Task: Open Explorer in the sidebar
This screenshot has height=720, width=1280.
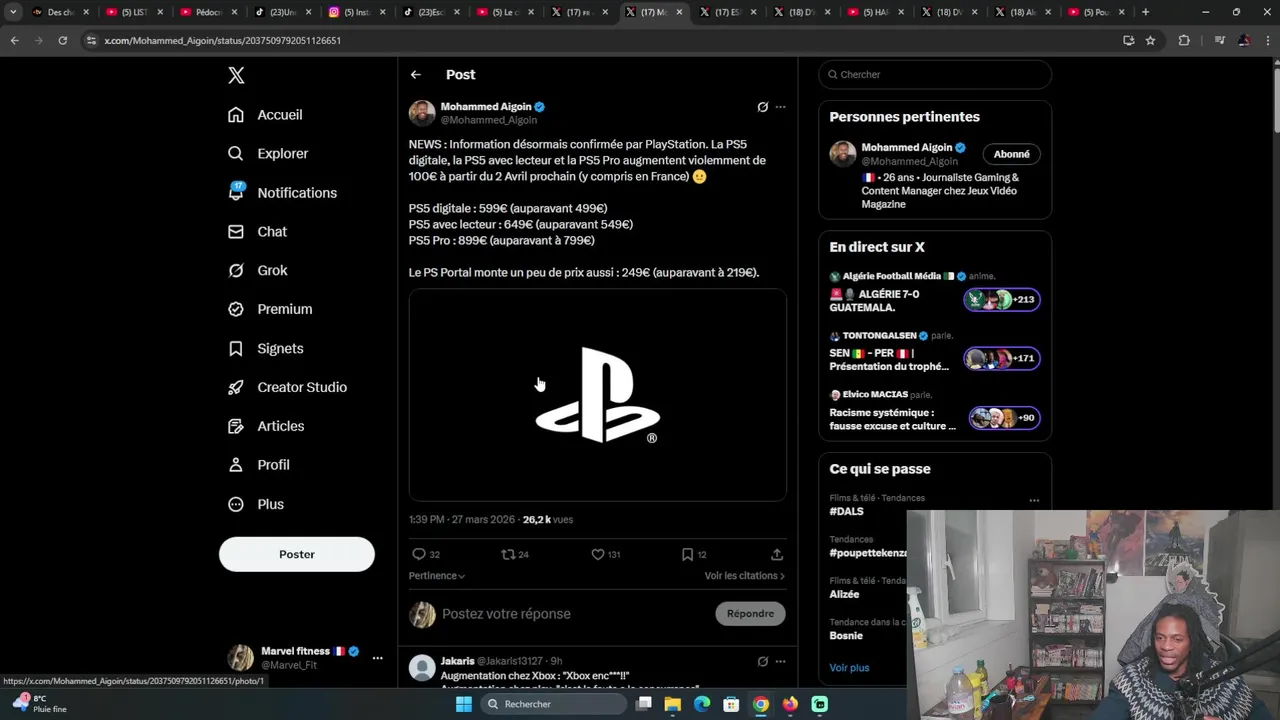Action: 268,154
